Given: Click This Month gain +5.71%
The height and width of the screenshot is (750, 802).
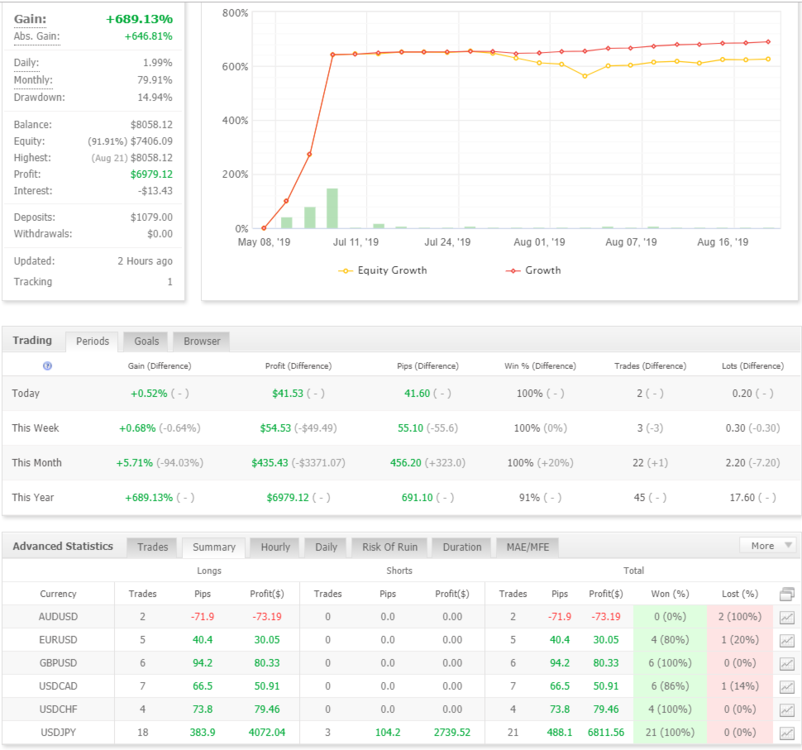Looking at the screenshot, I should pyautogui.click(x=135, y=463).
